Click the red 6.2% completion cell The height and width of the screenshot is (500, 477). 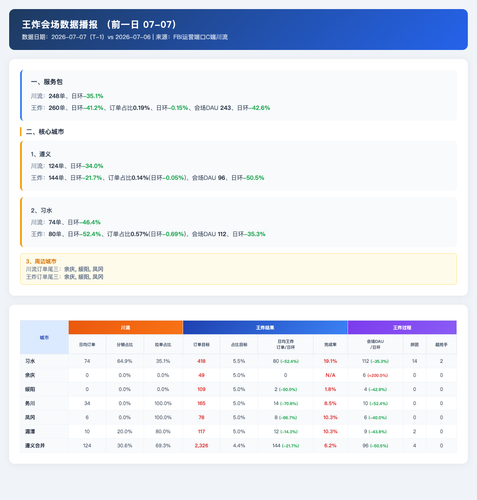[330, 445]
